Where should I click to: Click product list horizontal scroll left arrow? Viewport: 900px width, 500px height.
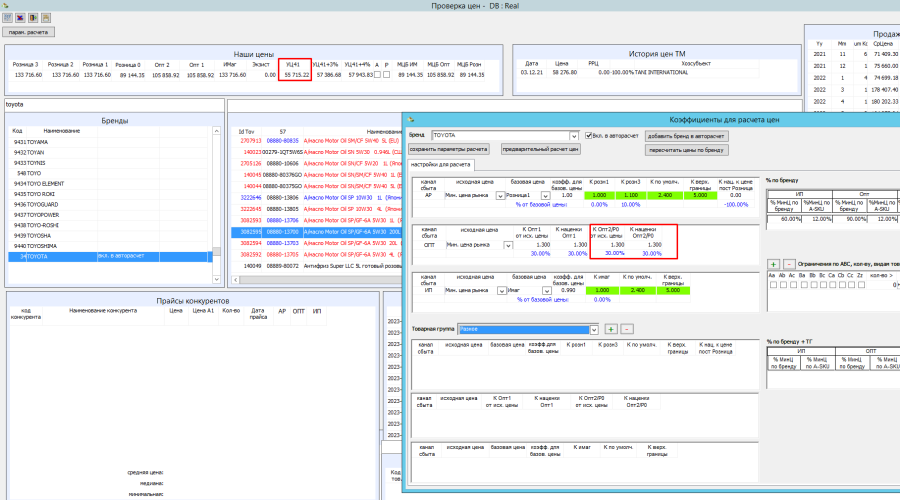pyautogui.click(x=235, y=280)
